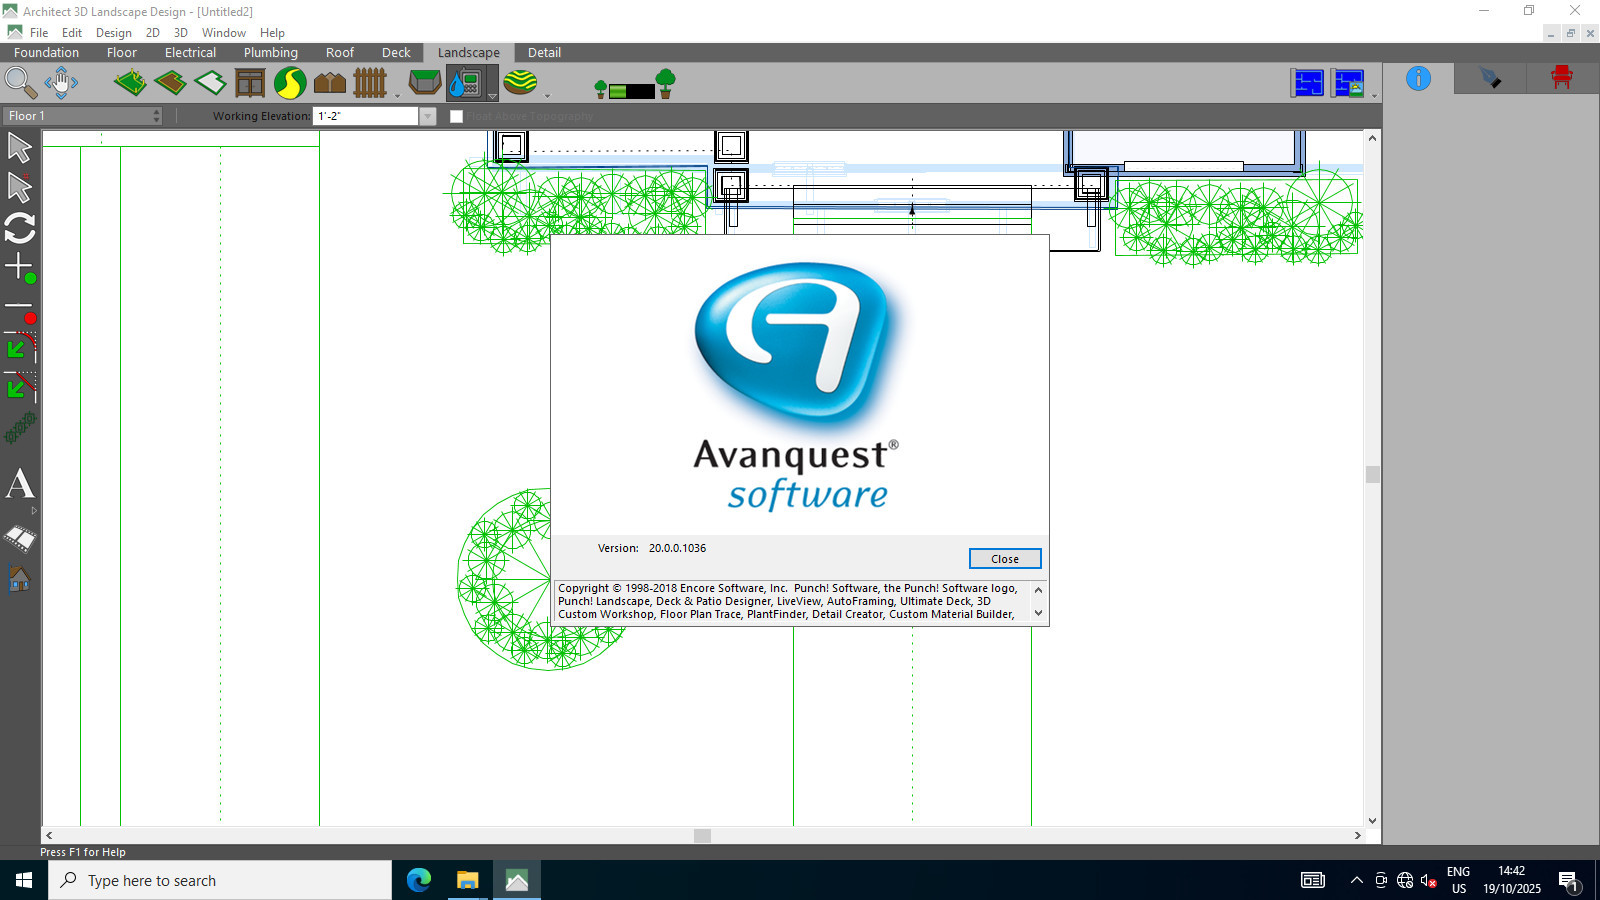This screenshot has width=1600, height=900.
Task: Click the 2D floor plan view icon
Action: 1307,83
